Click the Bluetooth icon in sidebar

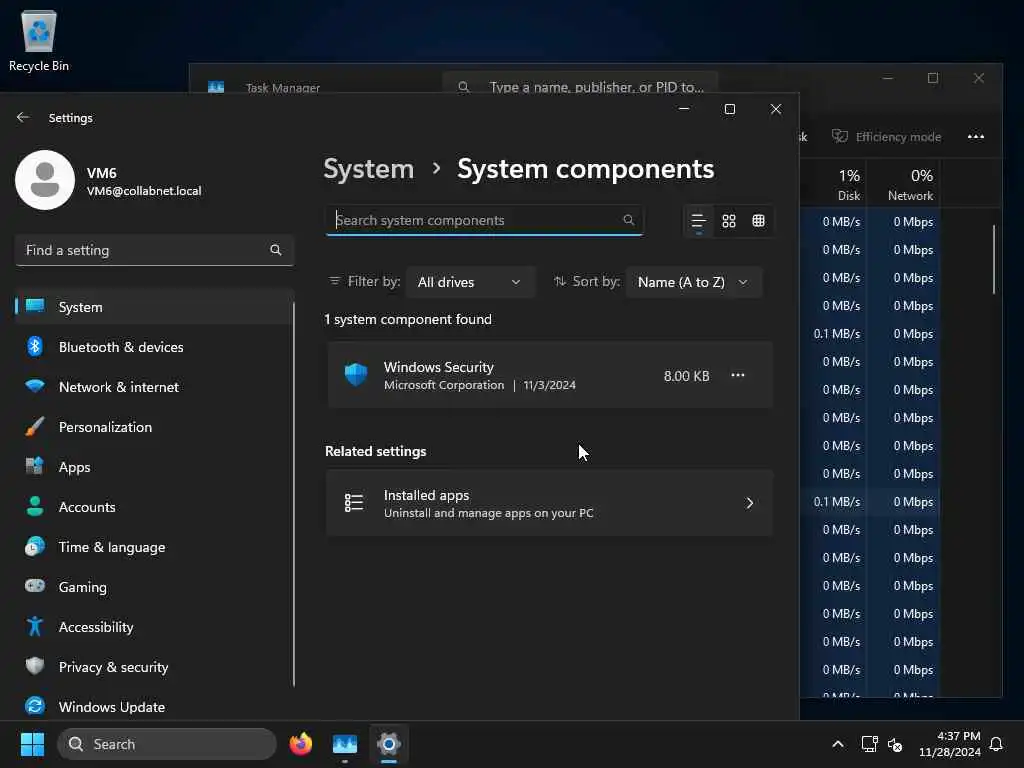coord(35,346)
